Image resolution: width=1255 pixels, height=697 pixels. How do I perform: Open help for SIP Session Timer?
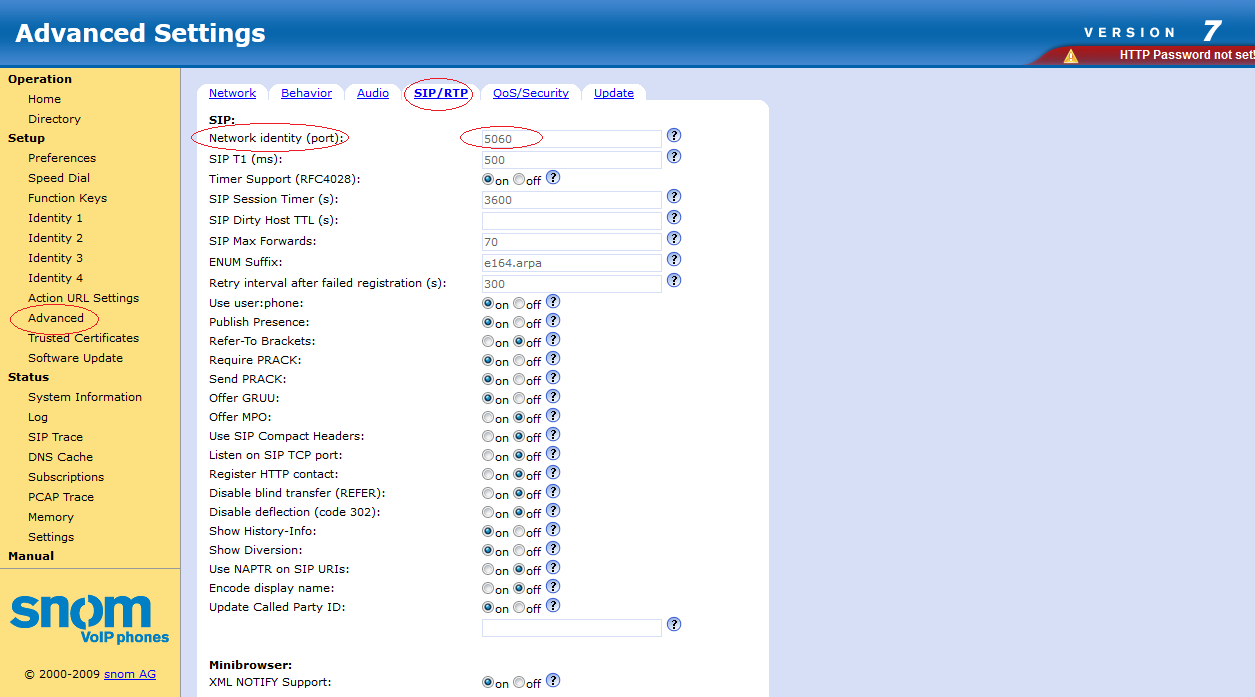(674, 197)
